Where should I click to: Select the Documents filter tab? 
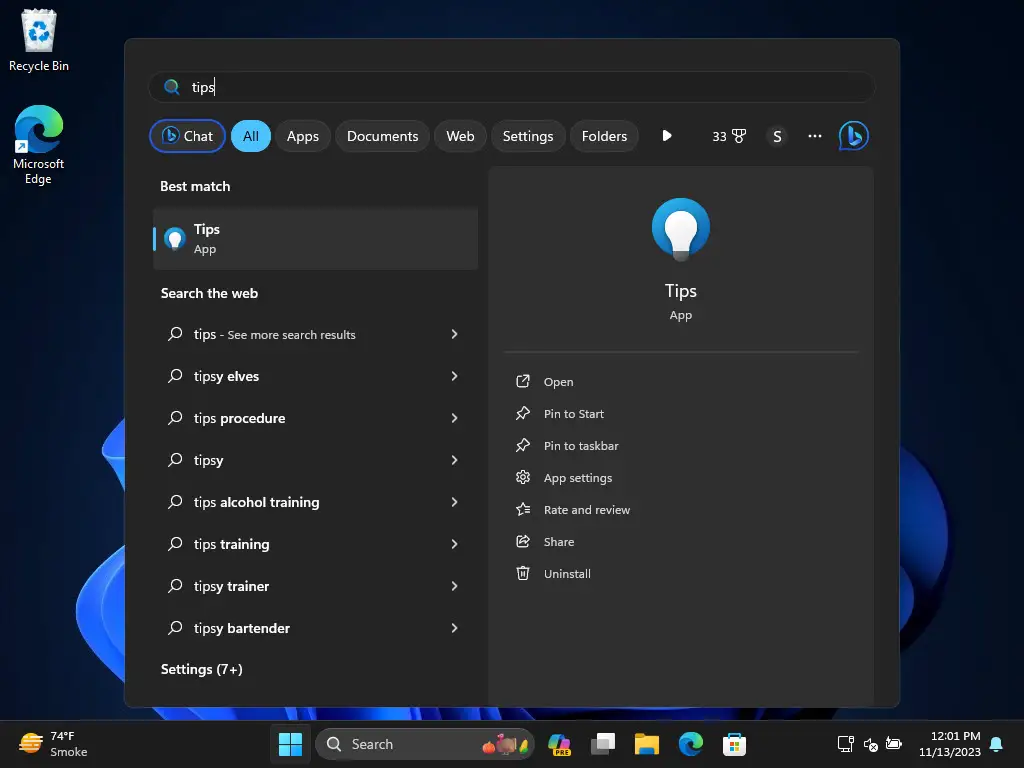[382, 136]
